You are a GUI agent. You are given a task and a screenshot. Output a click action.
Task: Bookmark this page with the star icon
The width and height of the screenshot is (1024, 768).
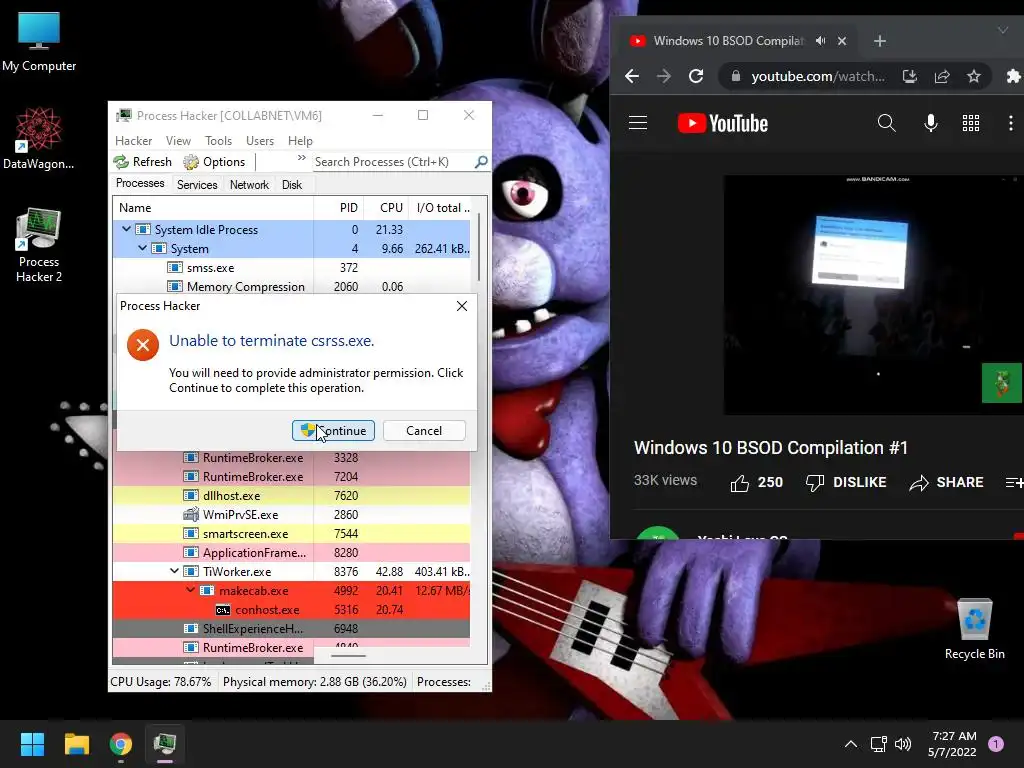click(x=974, y=76)
